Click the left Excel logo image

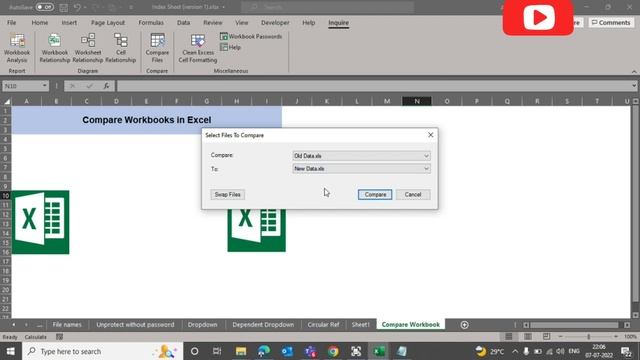click(x=40, y=222)
